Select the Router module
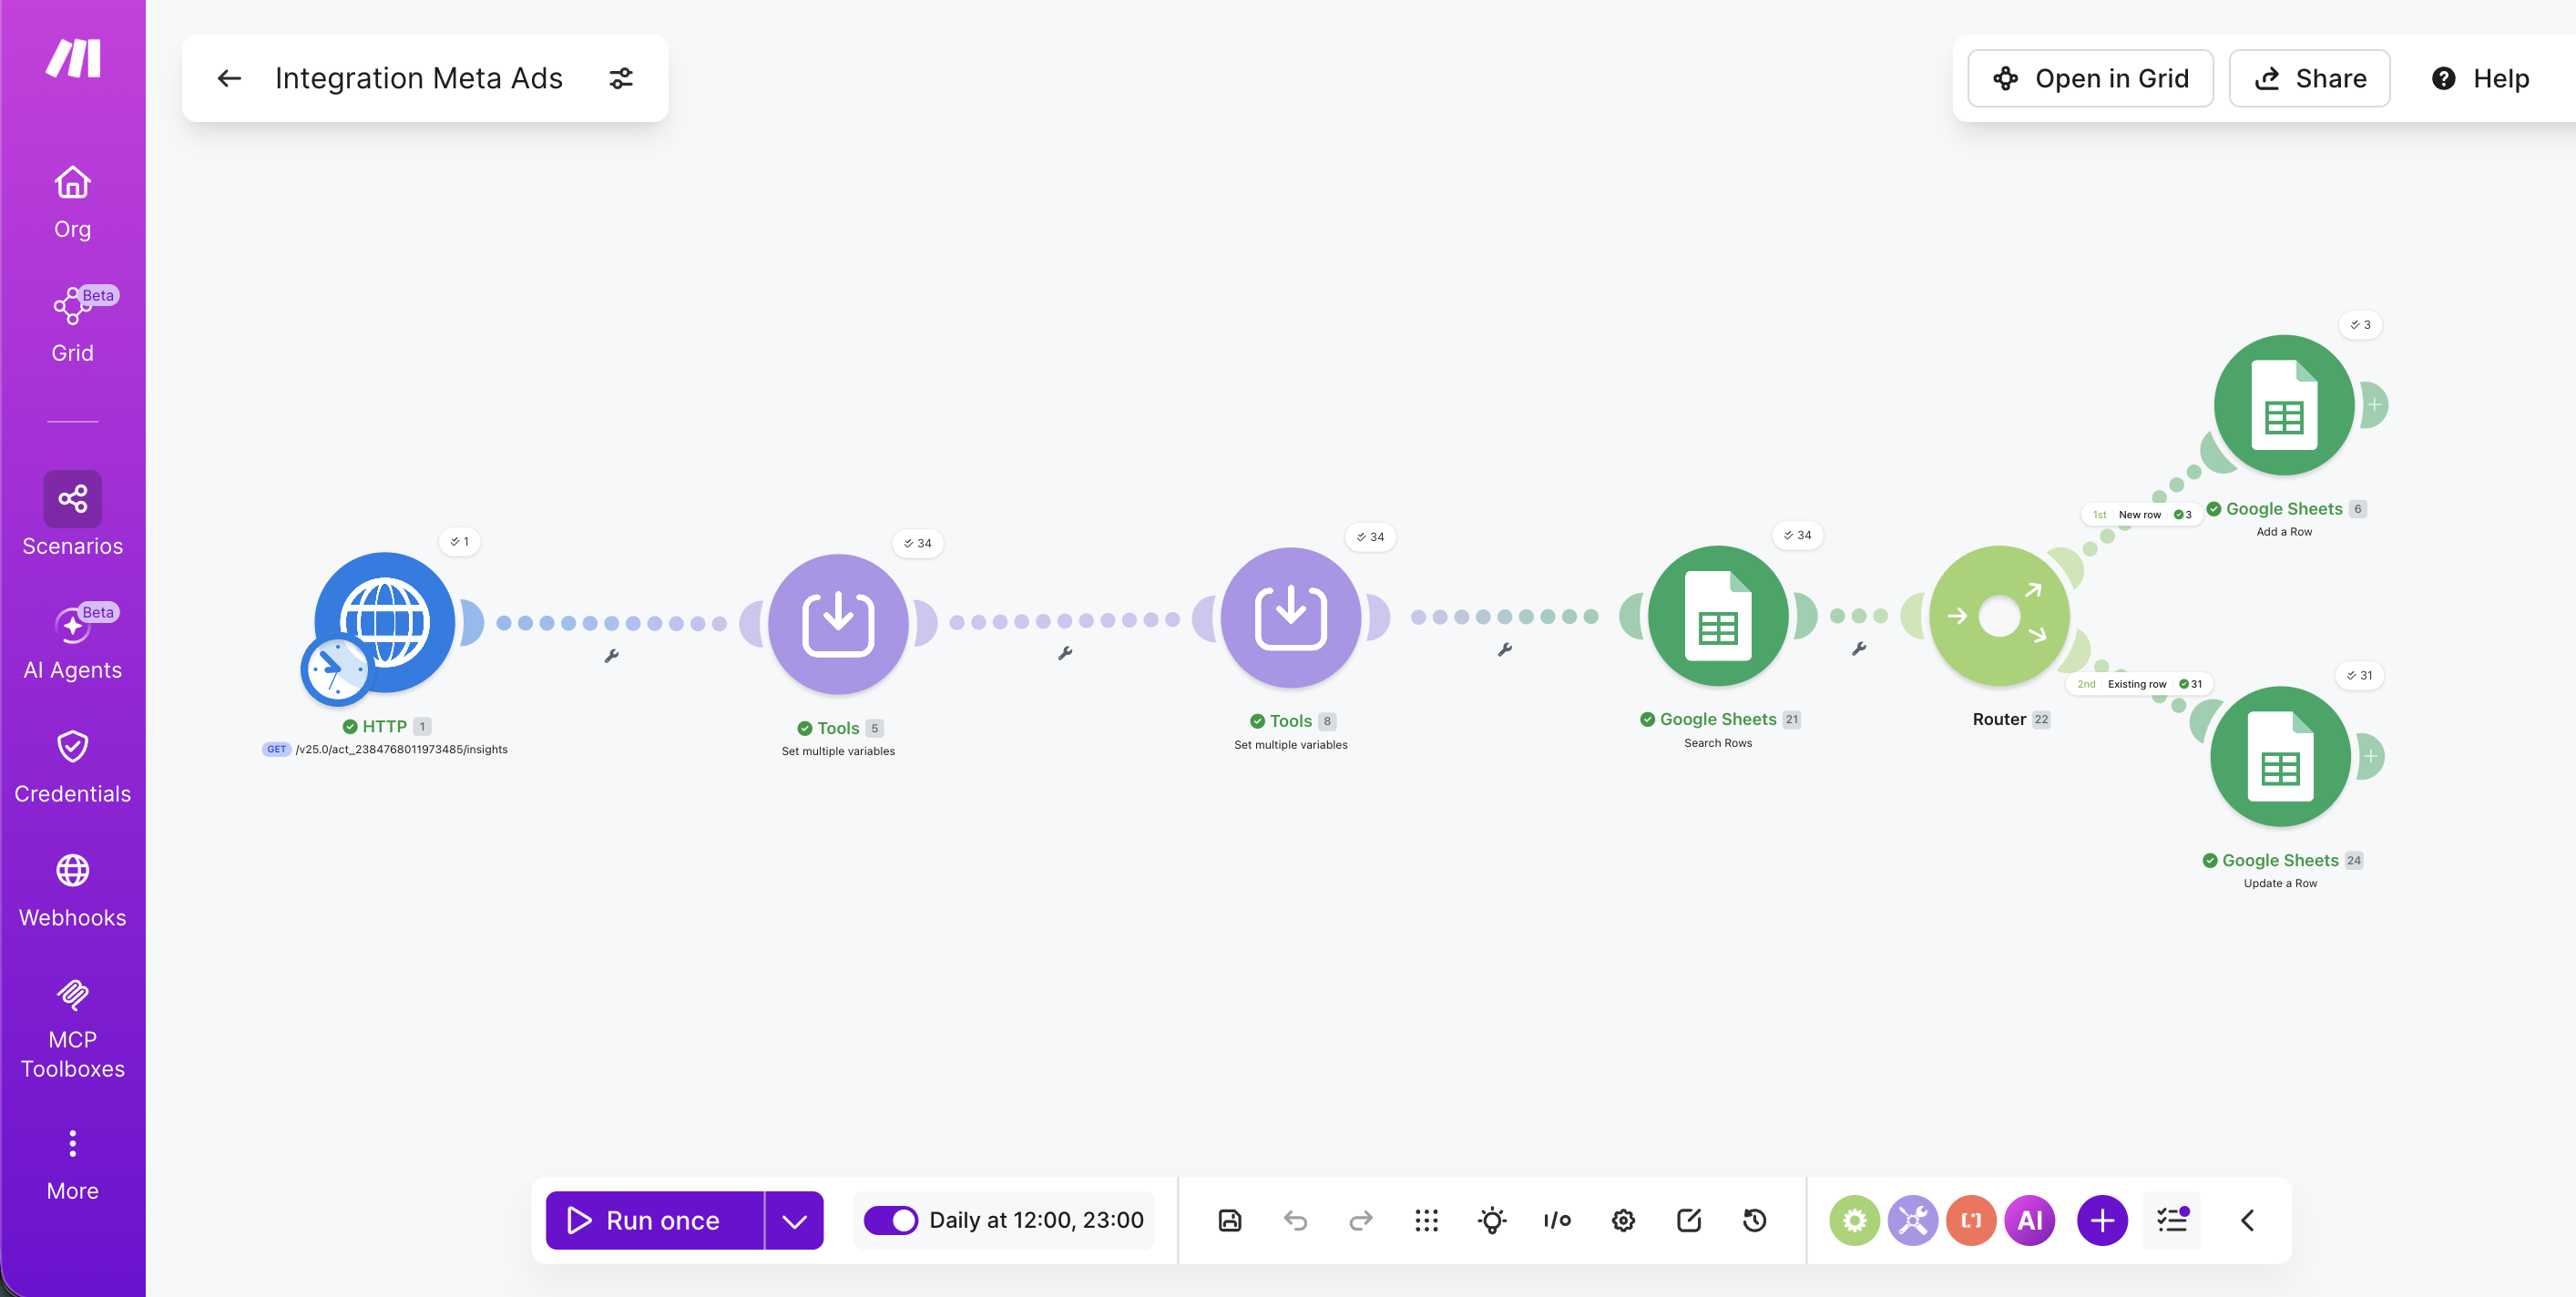Screen dimensions: 2576x1297 (1999, 615)
